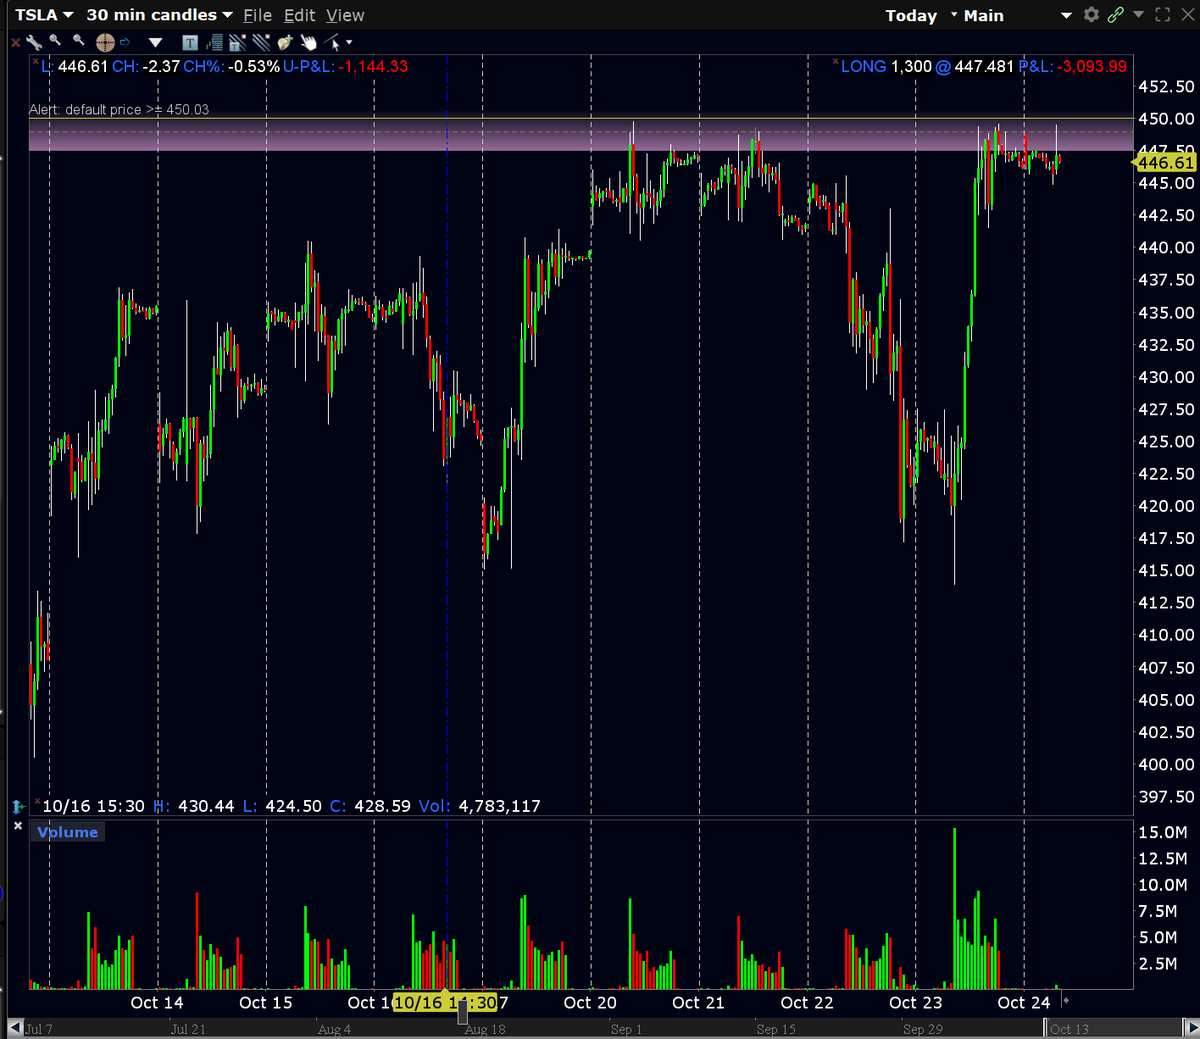
Task: Open chart settings gear icon
Action: tap(1091, 15)
